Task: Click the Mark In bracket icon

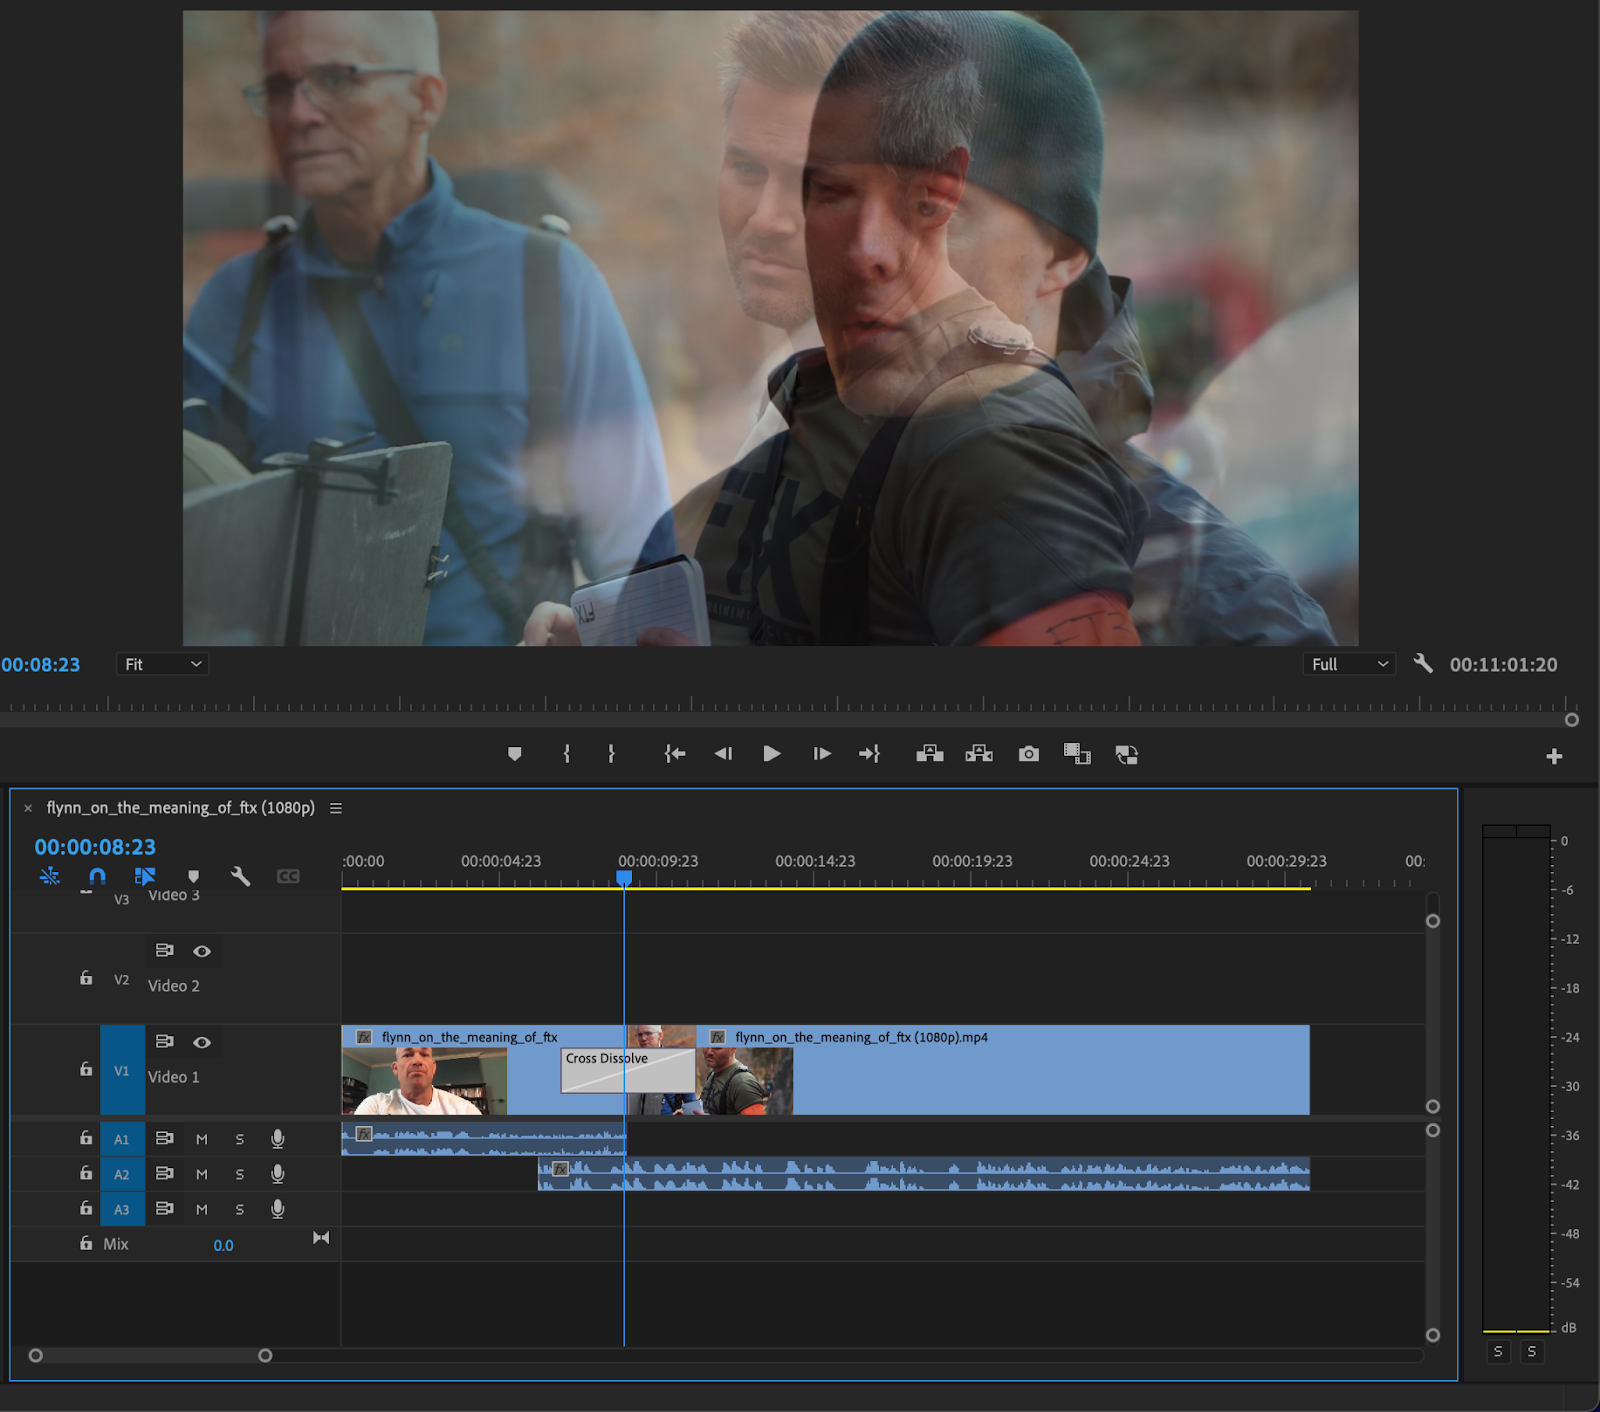Action: [566, 754]
